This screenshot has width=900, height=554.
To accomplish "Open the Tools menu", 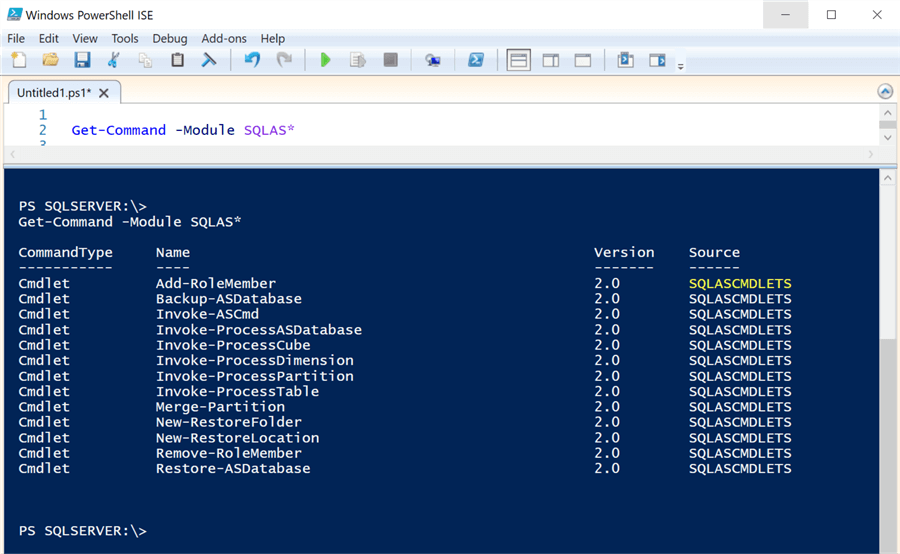I will (x=125, y=38).
